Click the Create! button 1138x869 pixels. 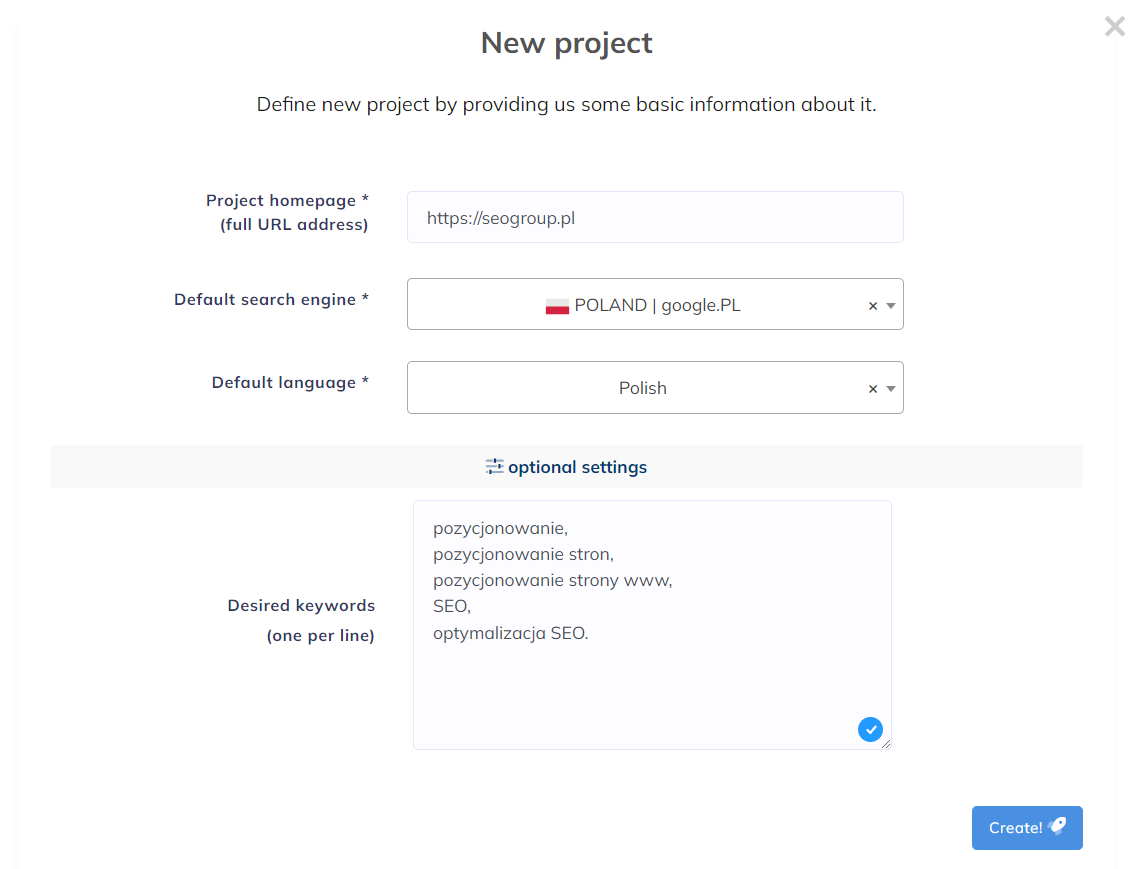1027,828
